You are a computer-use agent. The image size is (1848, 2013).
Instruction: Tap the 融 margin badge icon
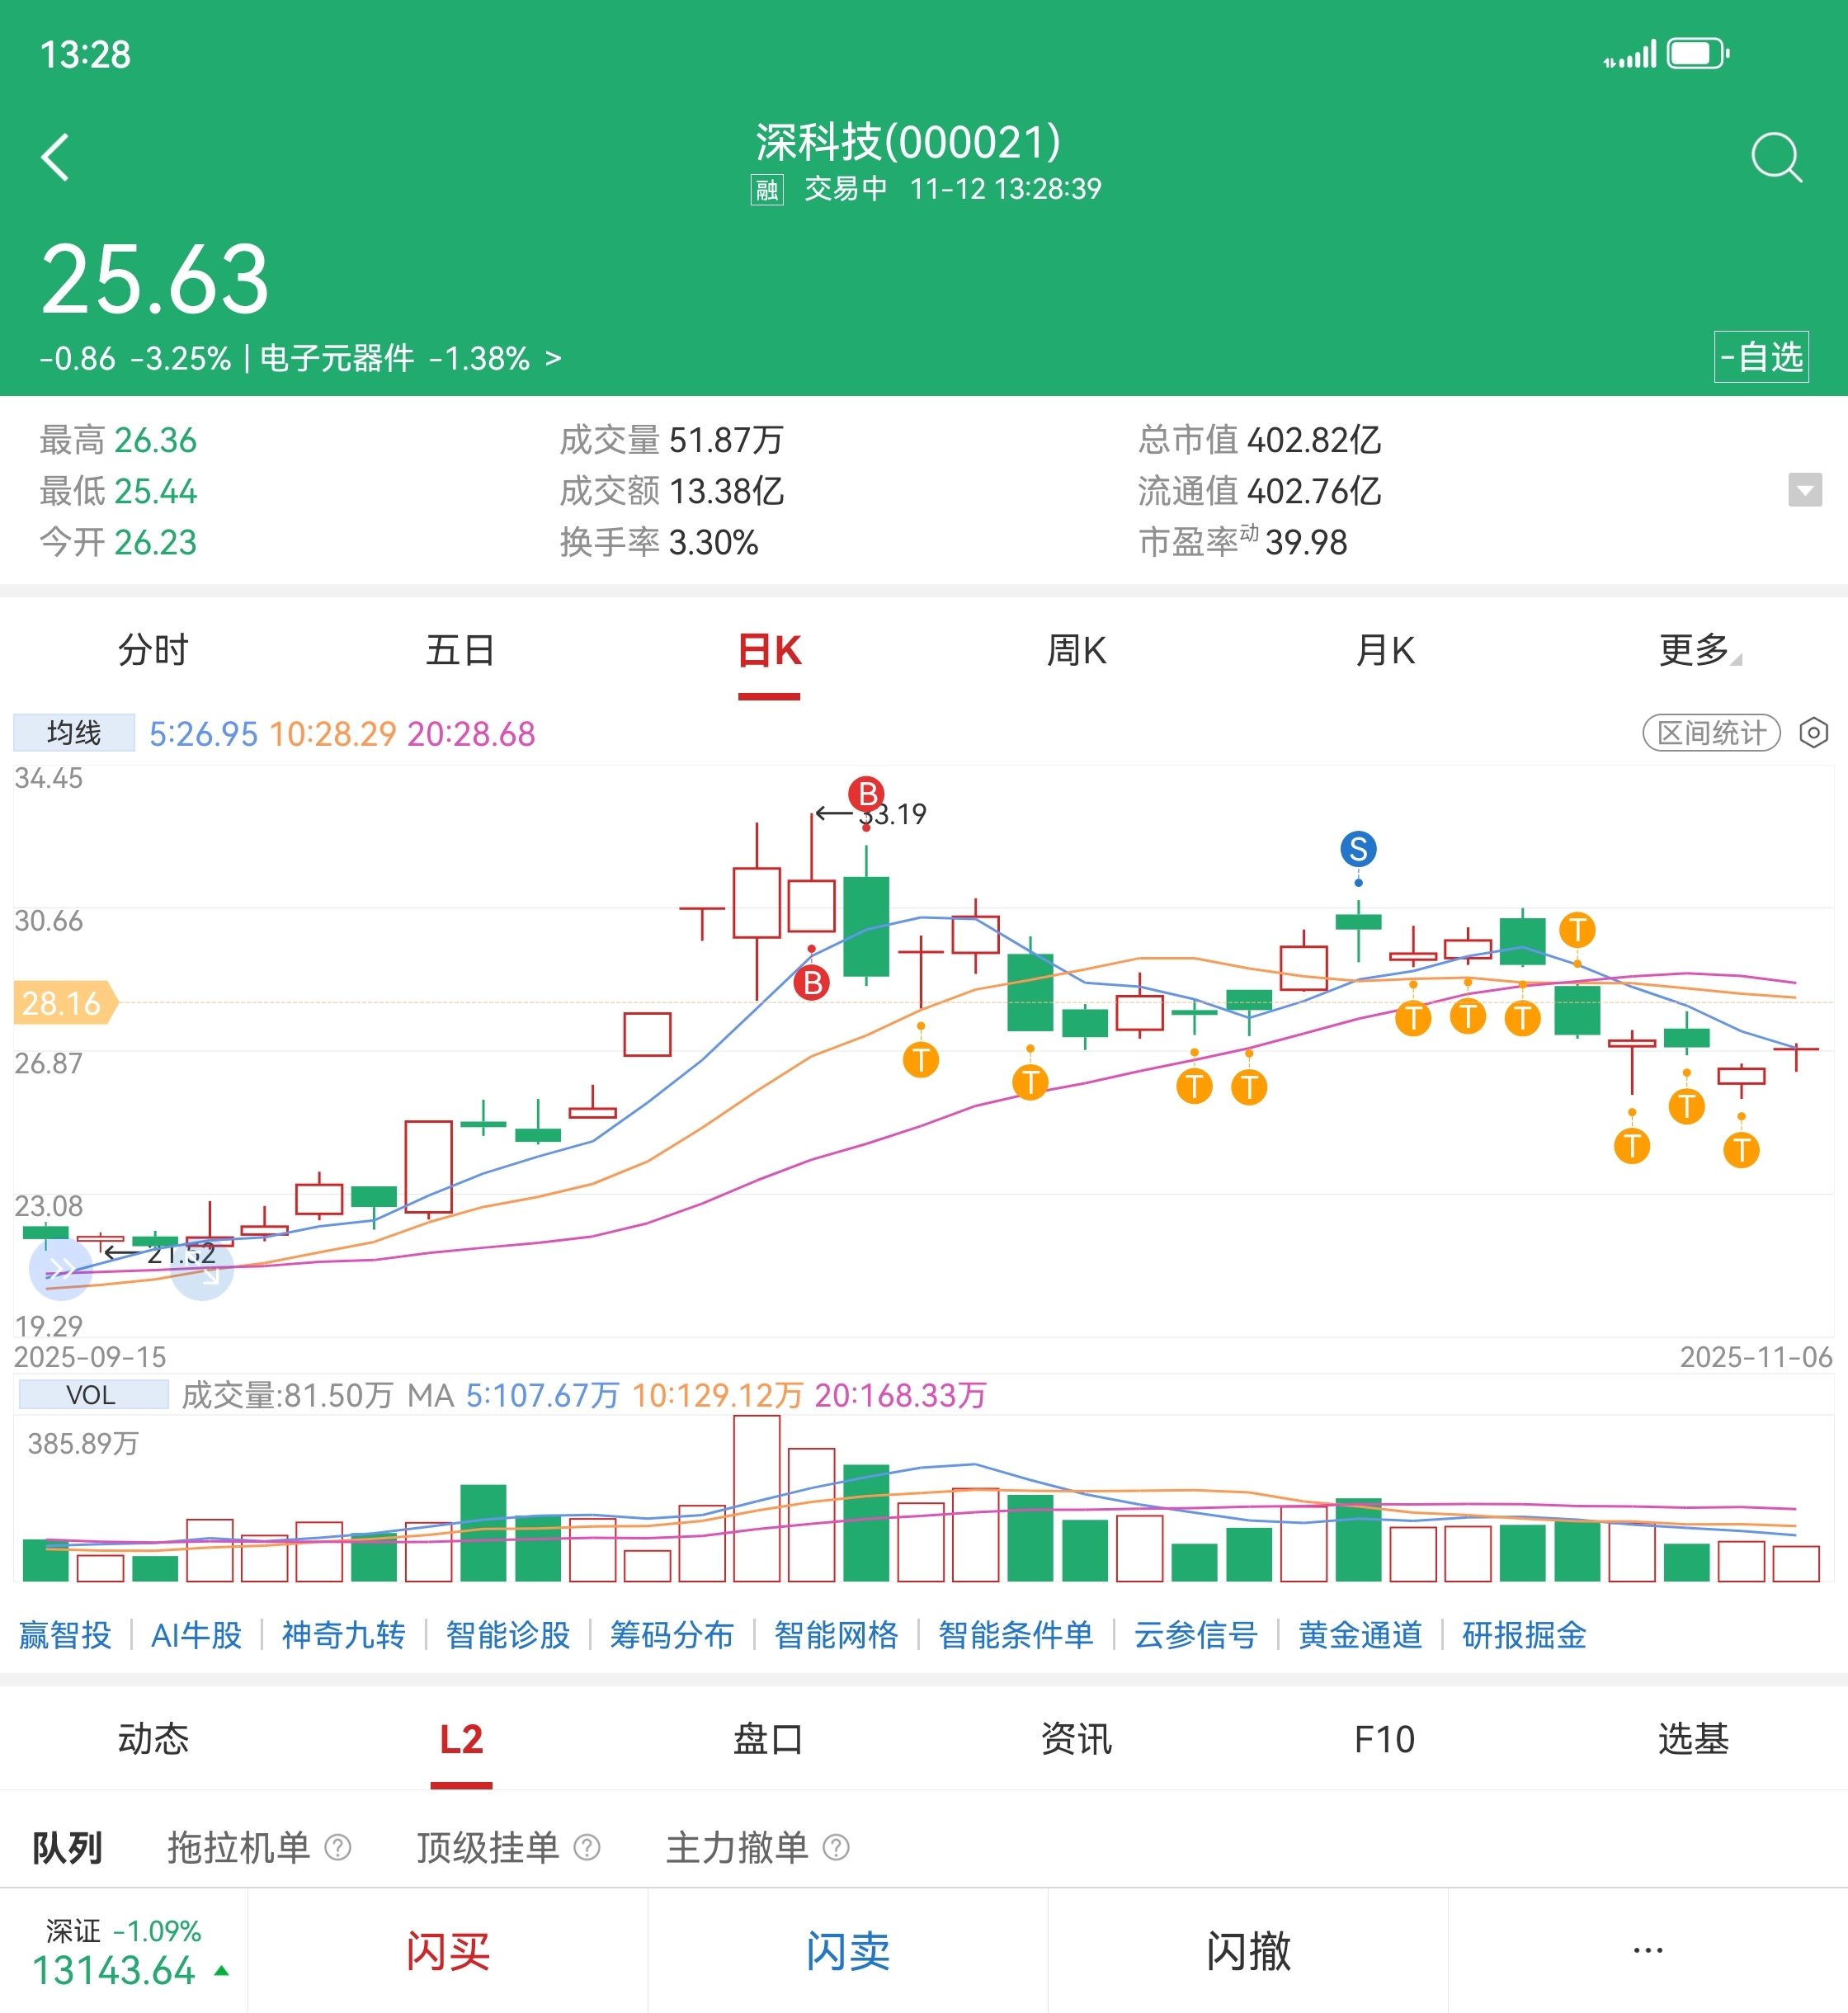tap(767, 189)
